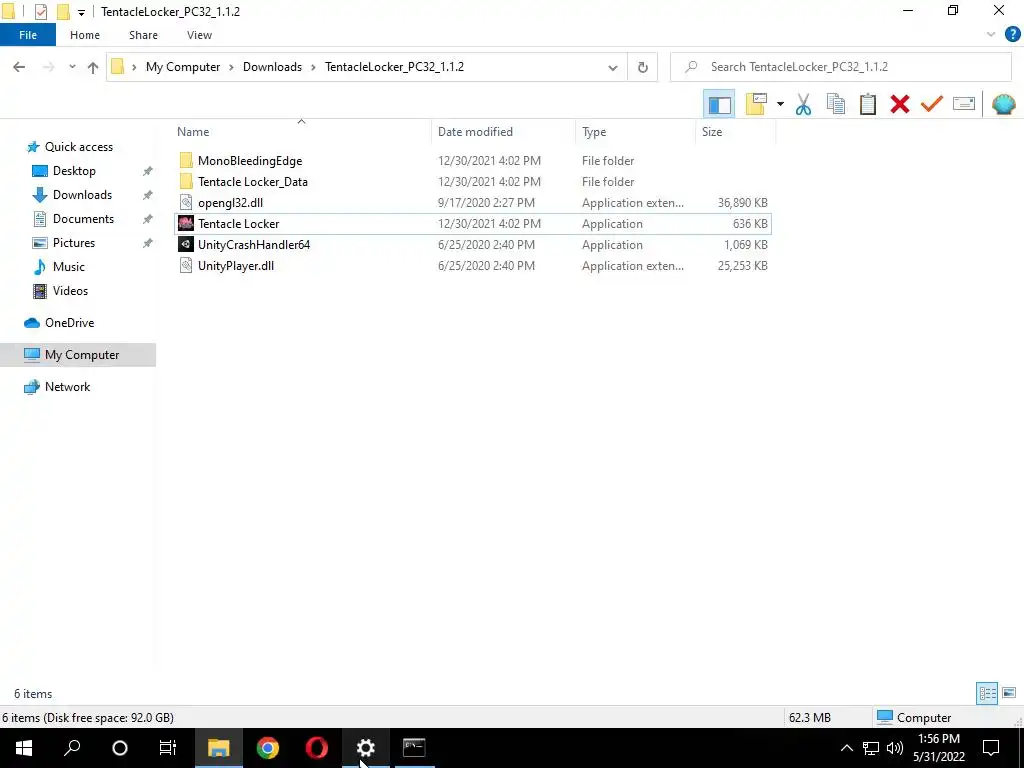The image size is (1024, 768).
Task: Select the Tentacle Locker_Data folder
Action: pyautogui.click(x=252, y=182)
